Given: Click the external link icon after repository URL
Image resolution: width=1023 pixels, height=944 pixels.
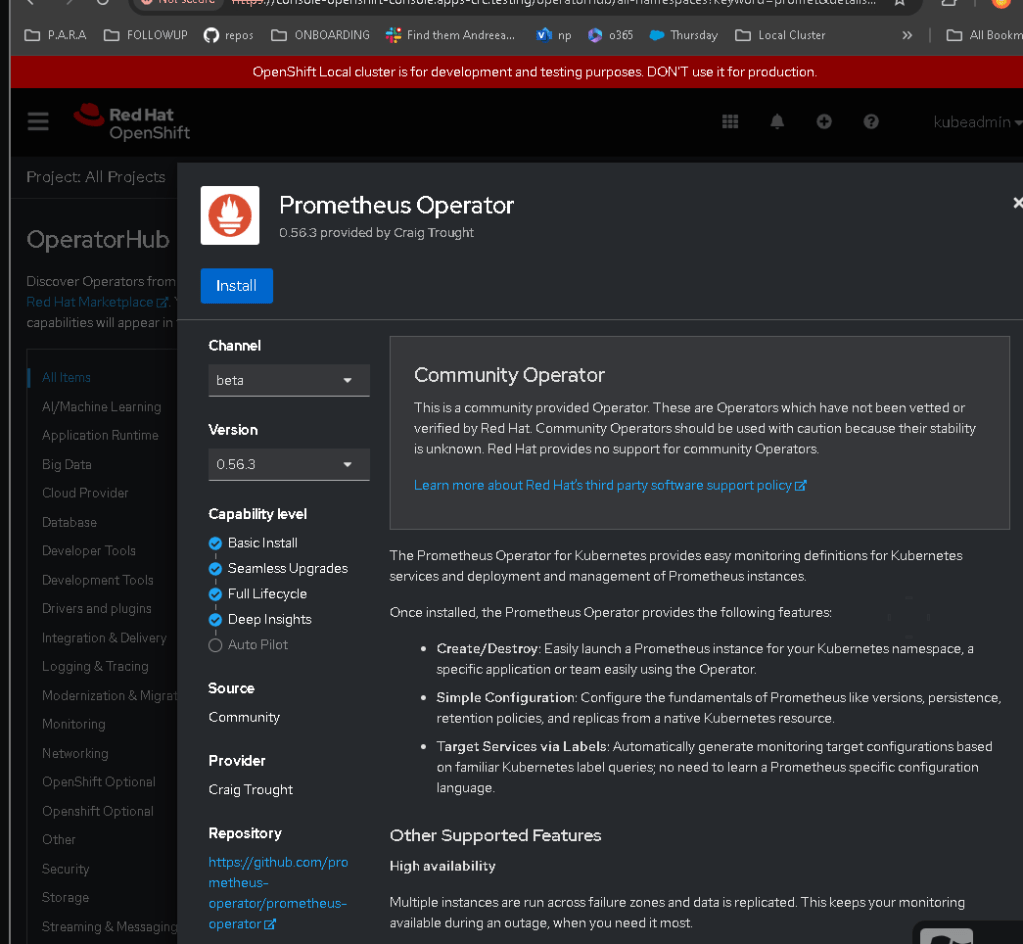Looking at the screenshot, I should (269, 924).
